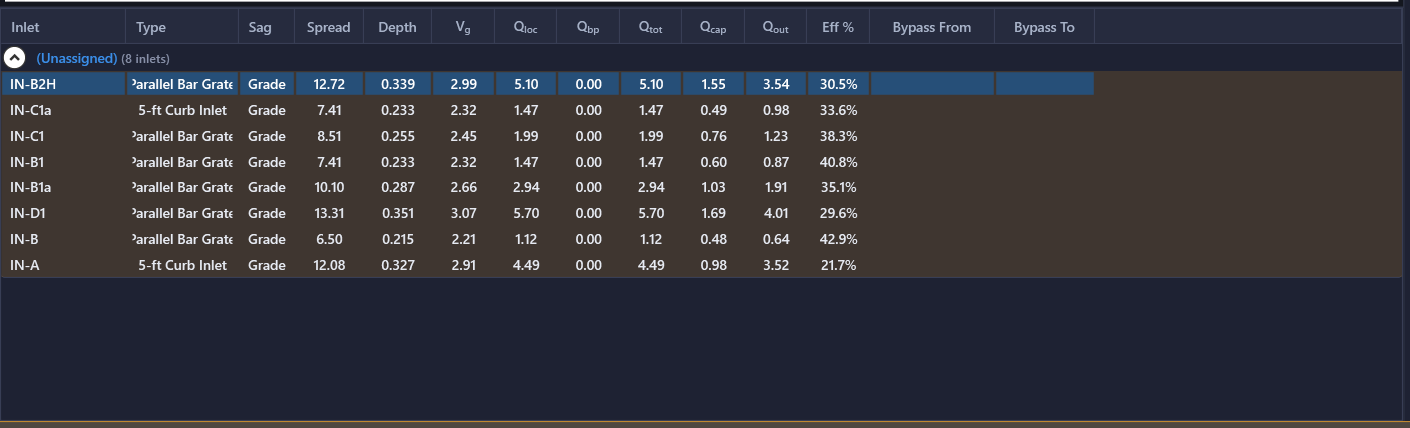Screen dimensions: 1410x428
Task: Sort by the Type column header
Action: click(182, 27)
